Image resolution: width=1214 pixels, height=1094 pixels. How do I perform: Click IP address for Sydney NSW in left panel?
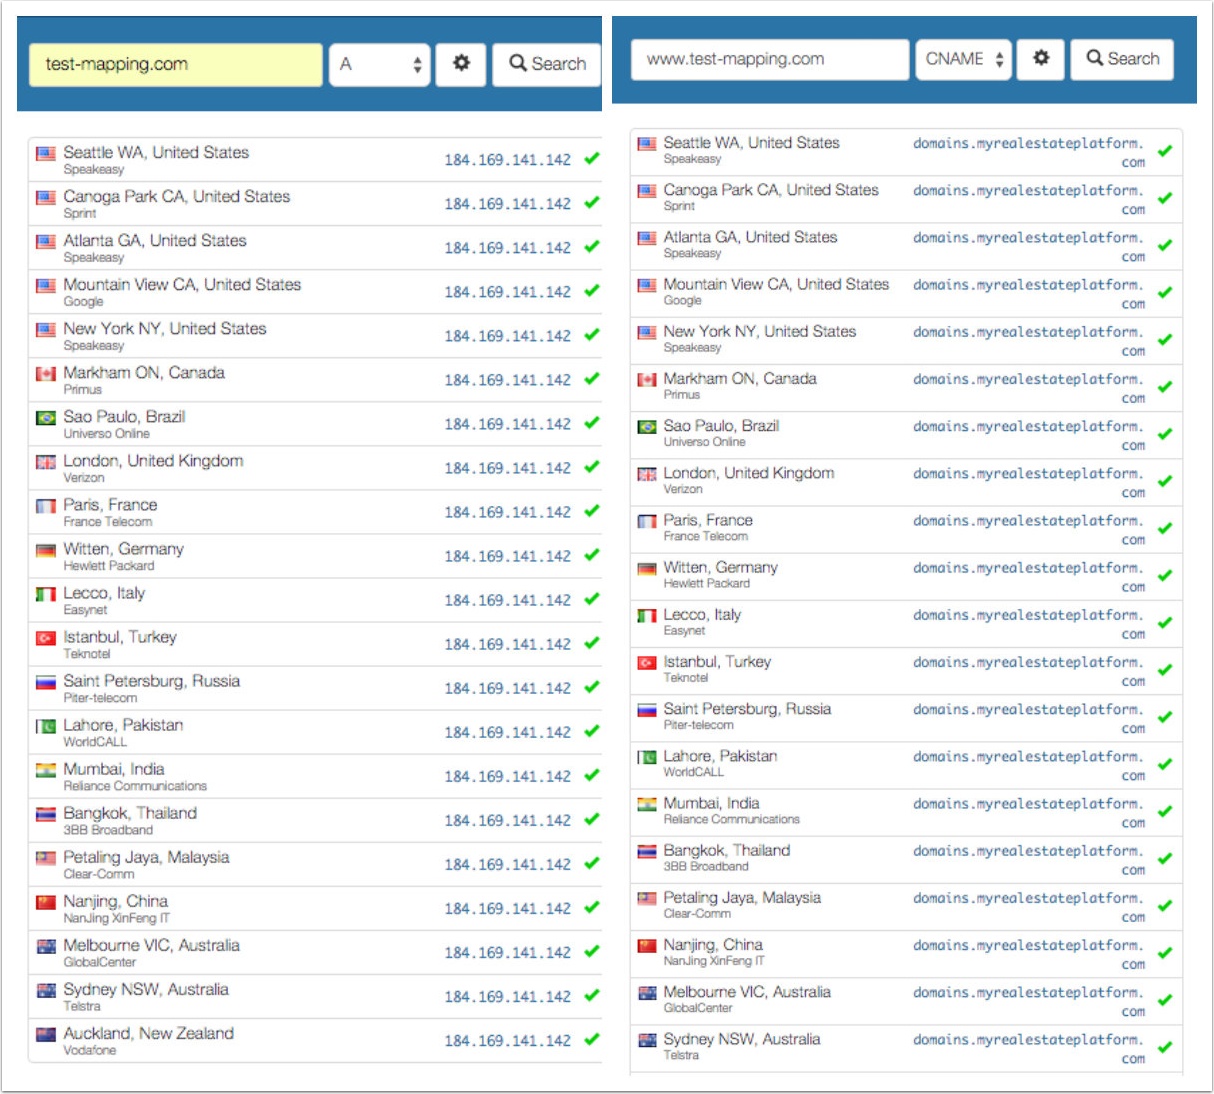(x=508, y=997)
